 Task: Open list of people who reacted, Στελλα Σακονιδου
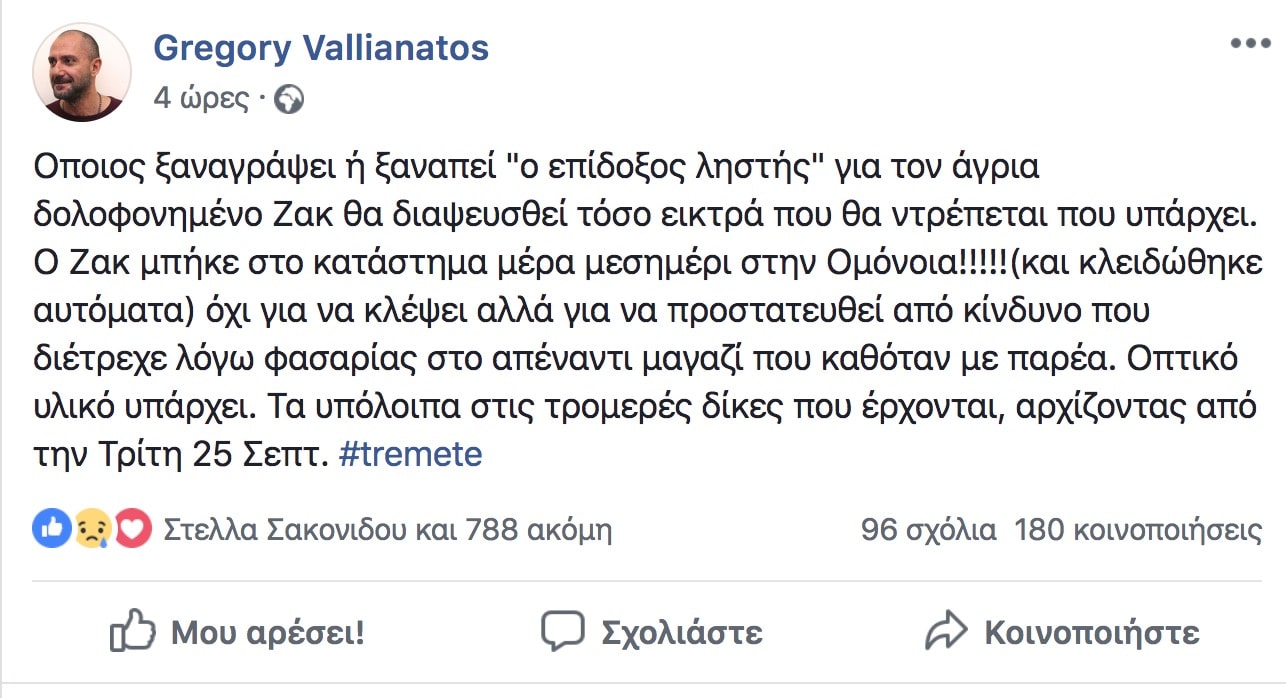pos(387,529)
